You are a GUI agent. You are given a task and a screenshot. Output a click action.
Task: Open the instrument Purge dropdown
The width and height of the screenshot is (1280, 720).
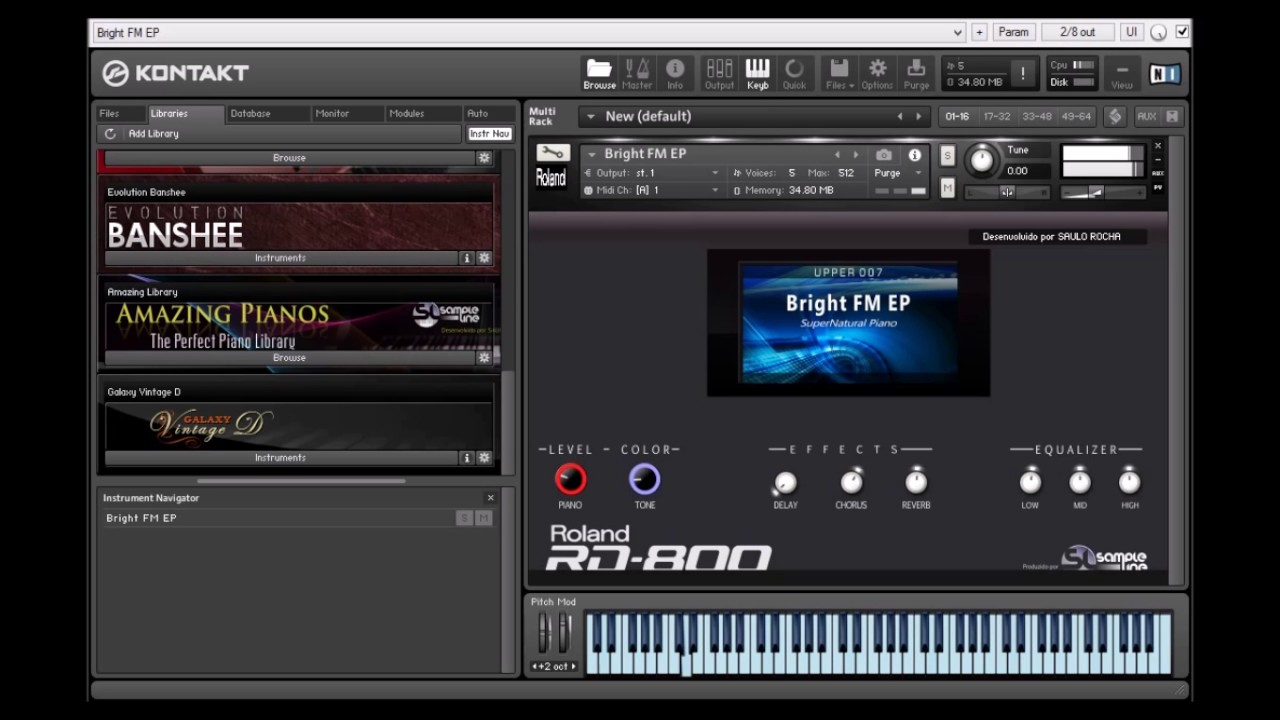(x=897, y=173)
